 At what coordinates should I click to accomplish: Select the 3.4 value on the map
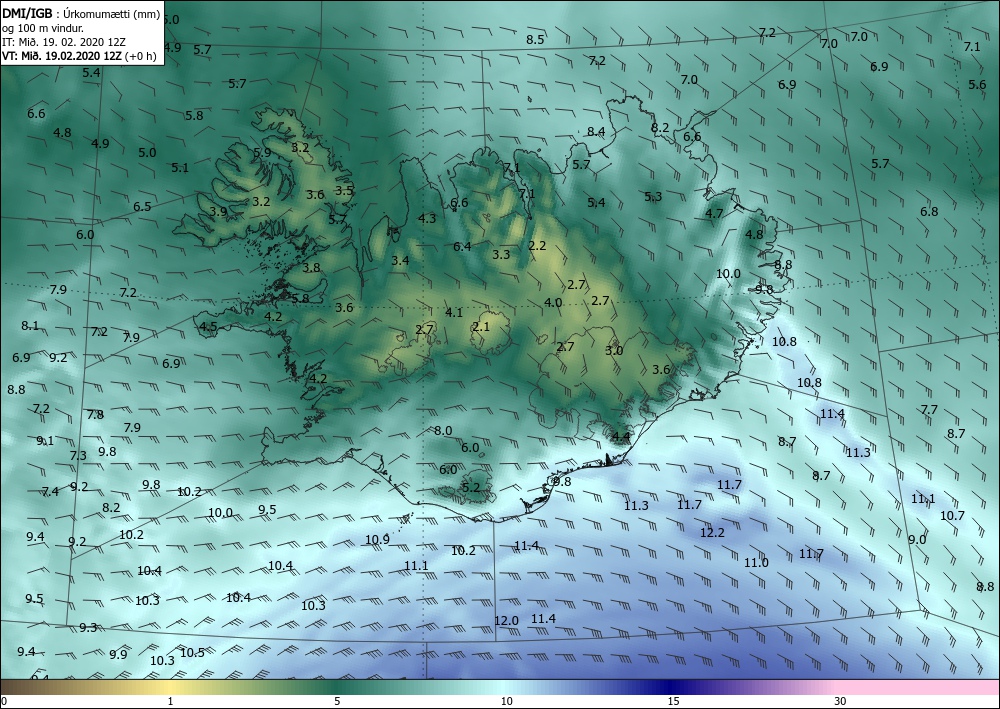click(400, 260)
